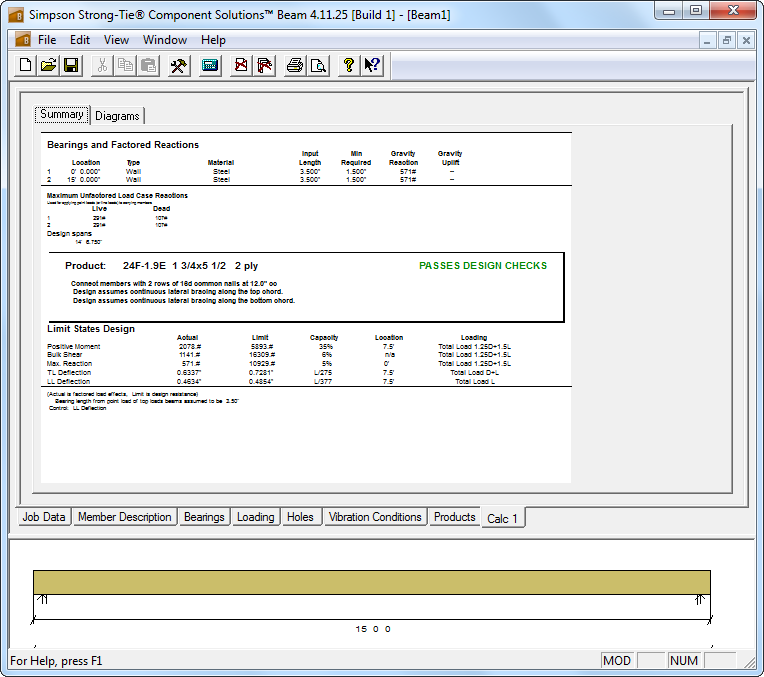Open the Help menu
Screen dimensions: 764x677
pos(213,40)
